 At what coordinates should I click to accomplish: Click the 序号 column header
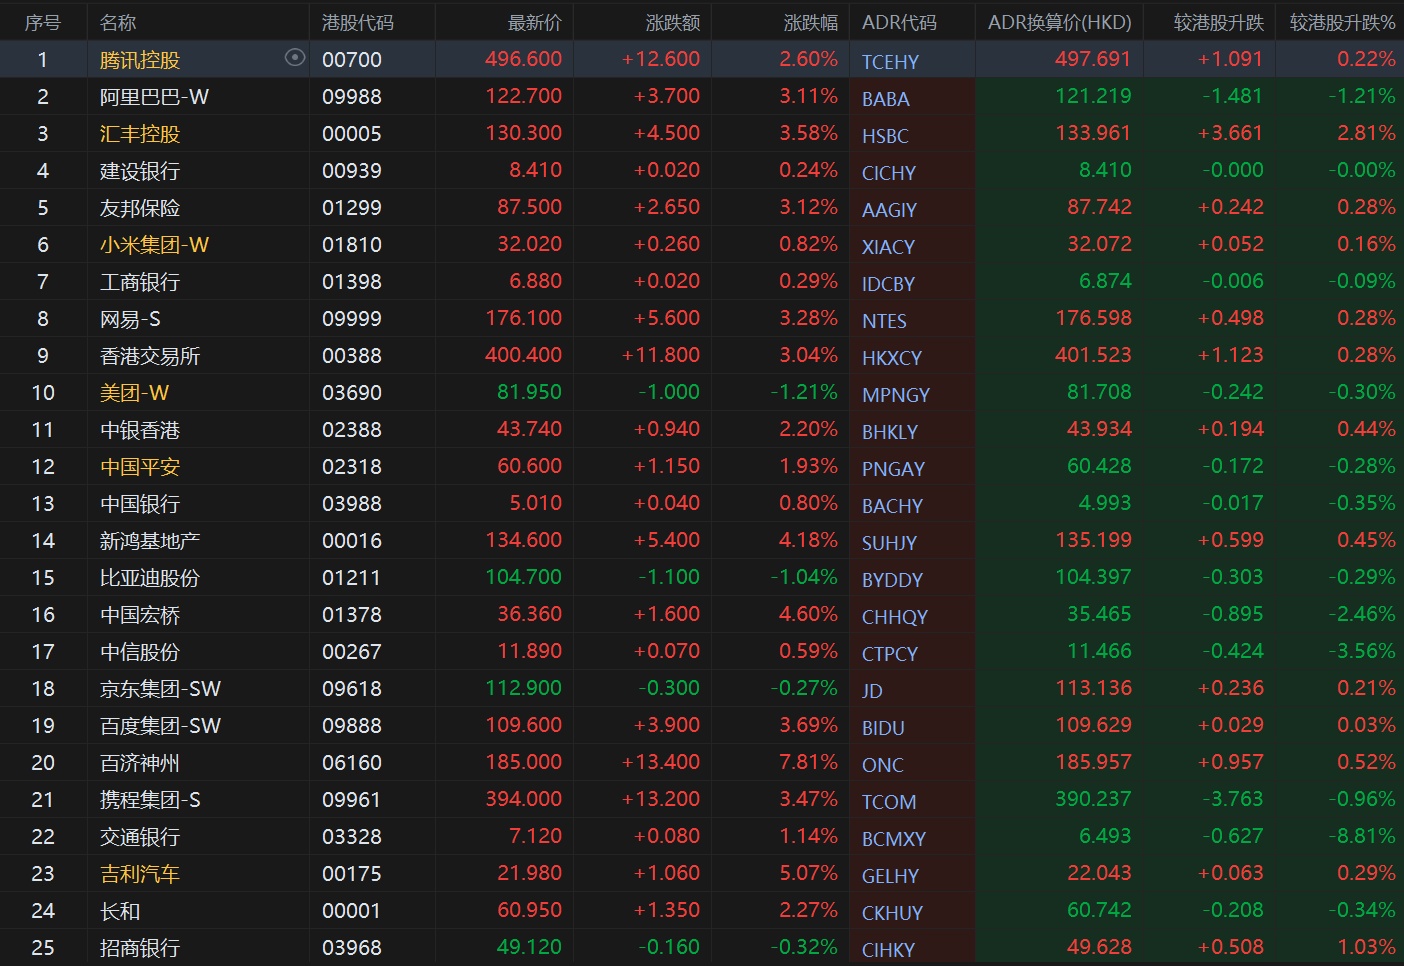[x=43, y=22]
